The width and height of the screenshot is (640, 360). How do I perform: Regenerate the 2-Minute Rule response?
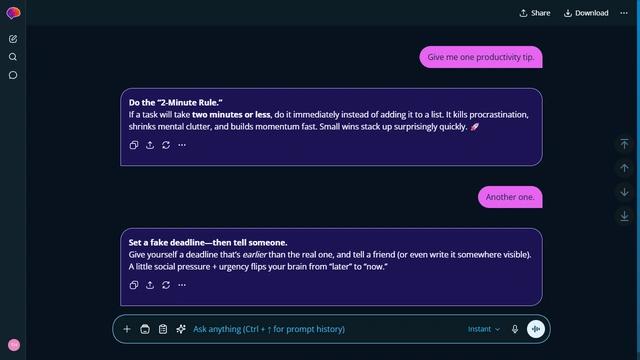click(166, 145)
